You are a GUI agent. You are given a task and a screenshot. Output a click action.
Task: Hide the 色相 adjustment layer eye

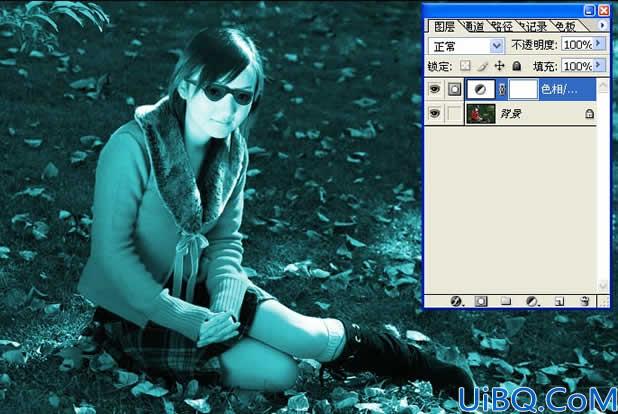(x=435, y=90)
